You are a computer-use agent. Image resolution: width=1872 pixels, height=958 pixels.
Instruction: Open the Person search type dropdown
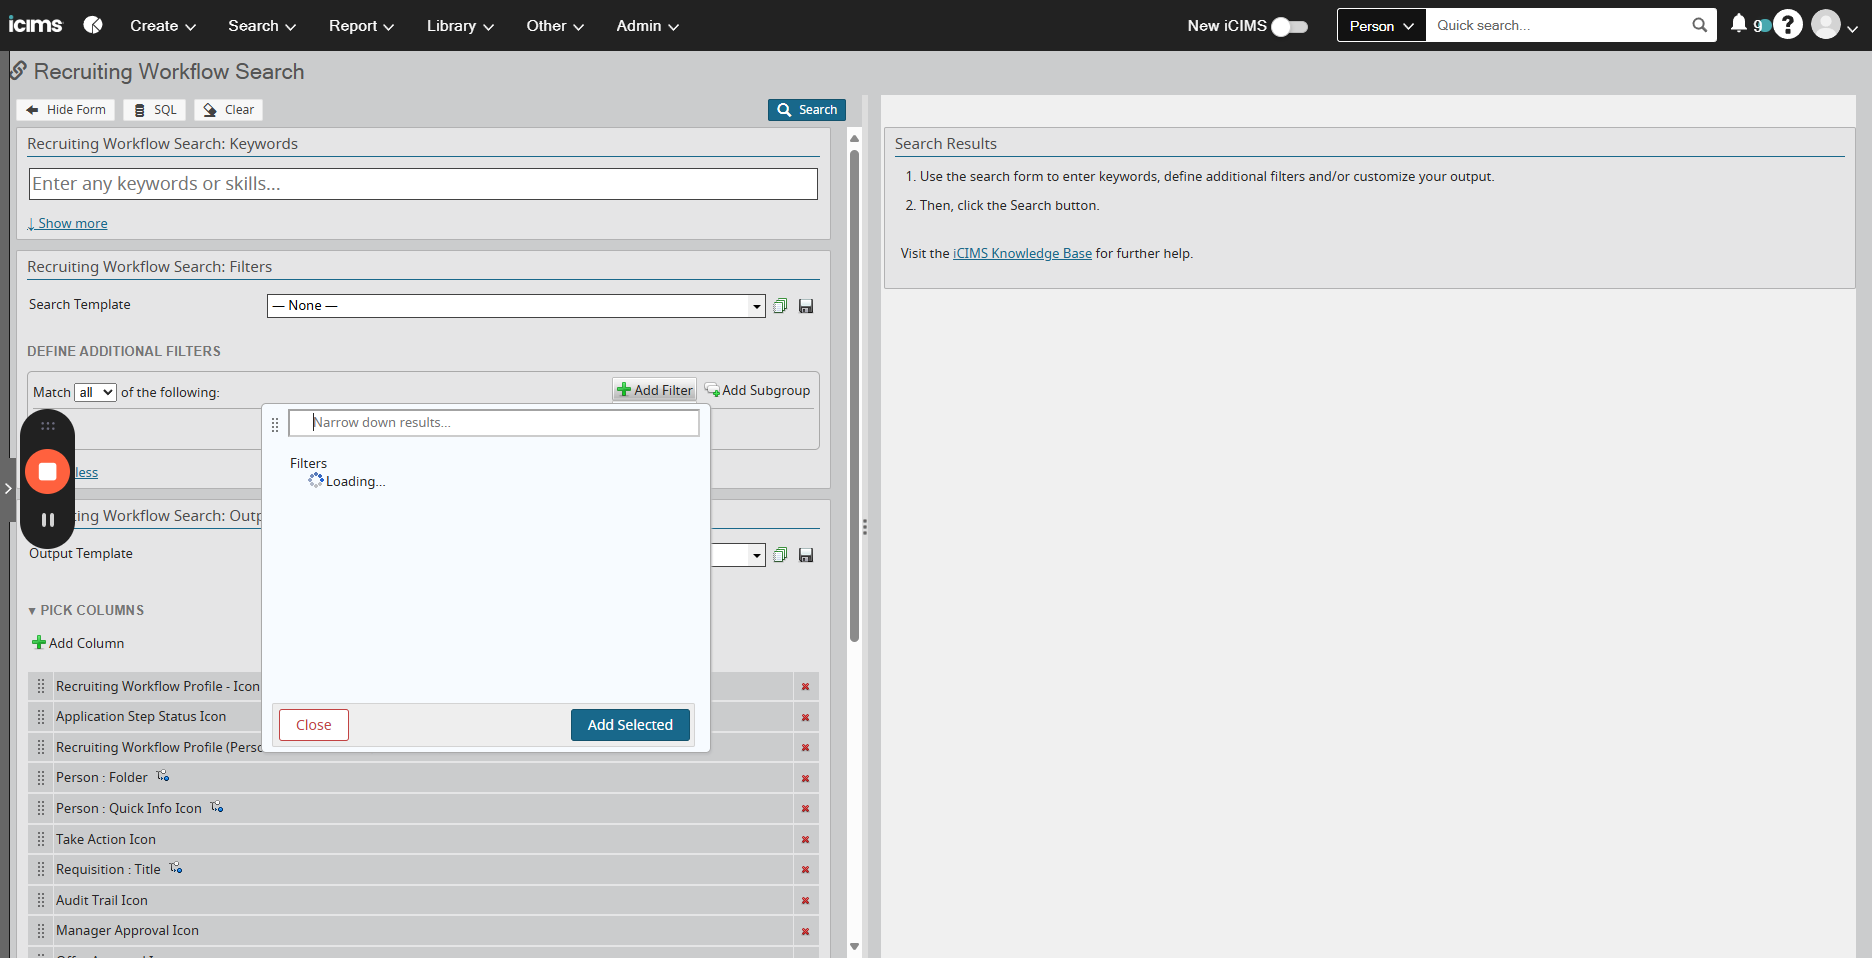click(1381, 26)
